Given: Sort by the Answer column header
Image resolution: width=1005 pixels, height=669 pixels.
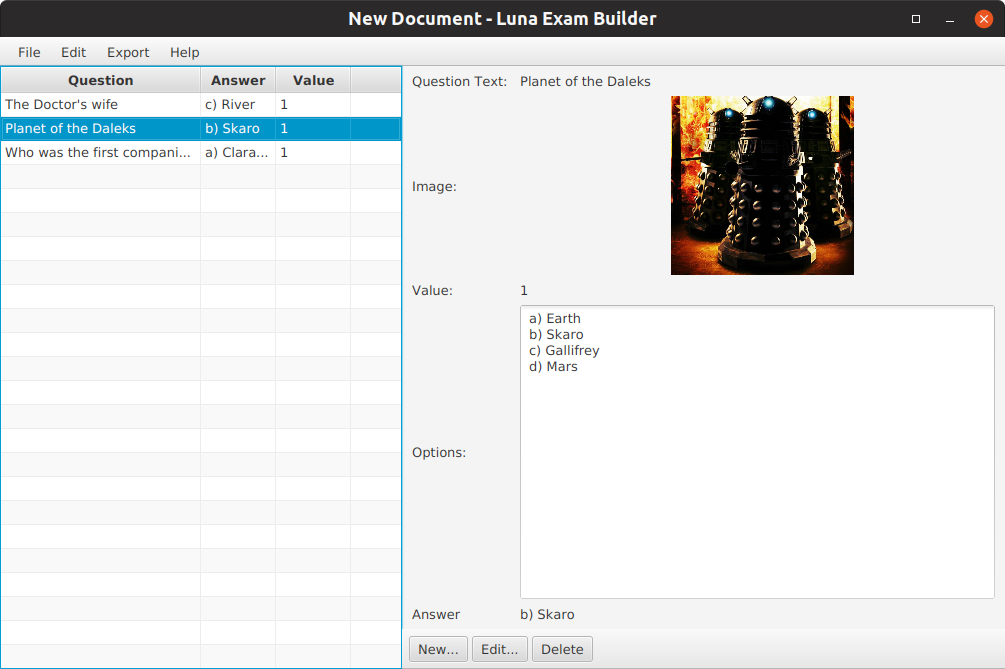Looking at the screenshot, I should coord(238,80).
